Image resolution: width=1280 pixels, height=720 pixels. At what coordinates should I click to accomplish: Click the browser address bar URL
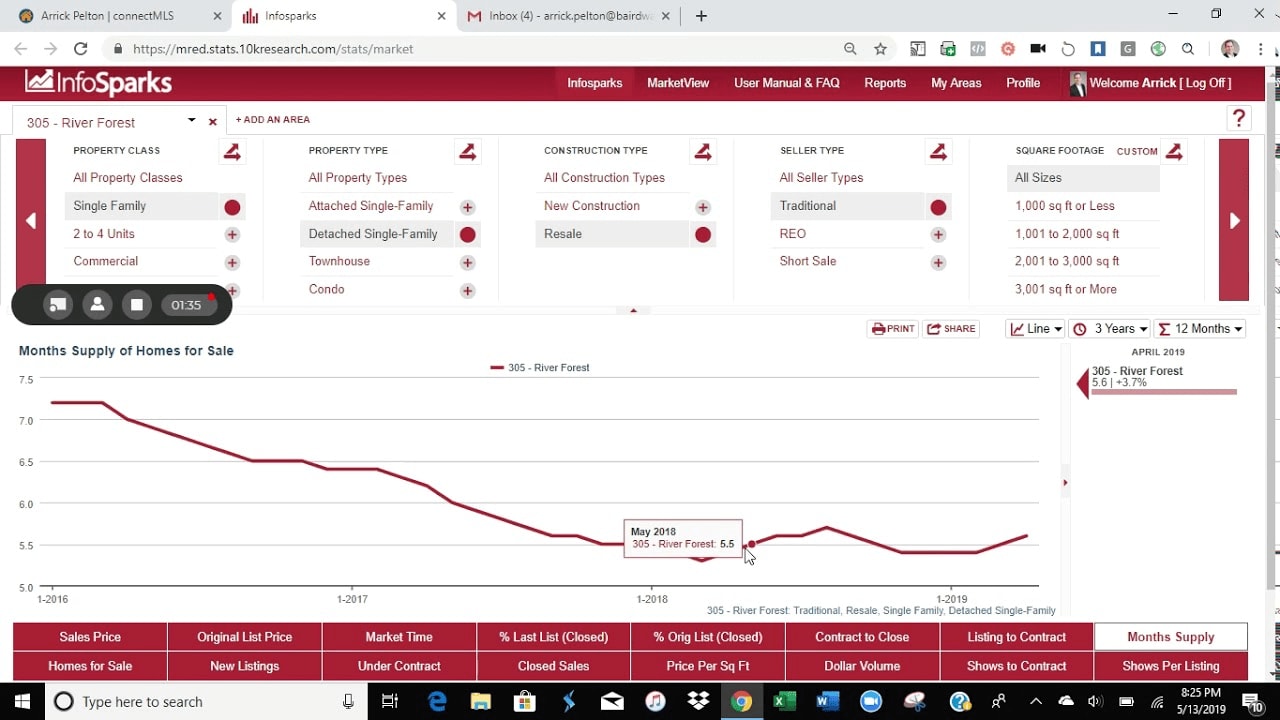coord(273,48)
